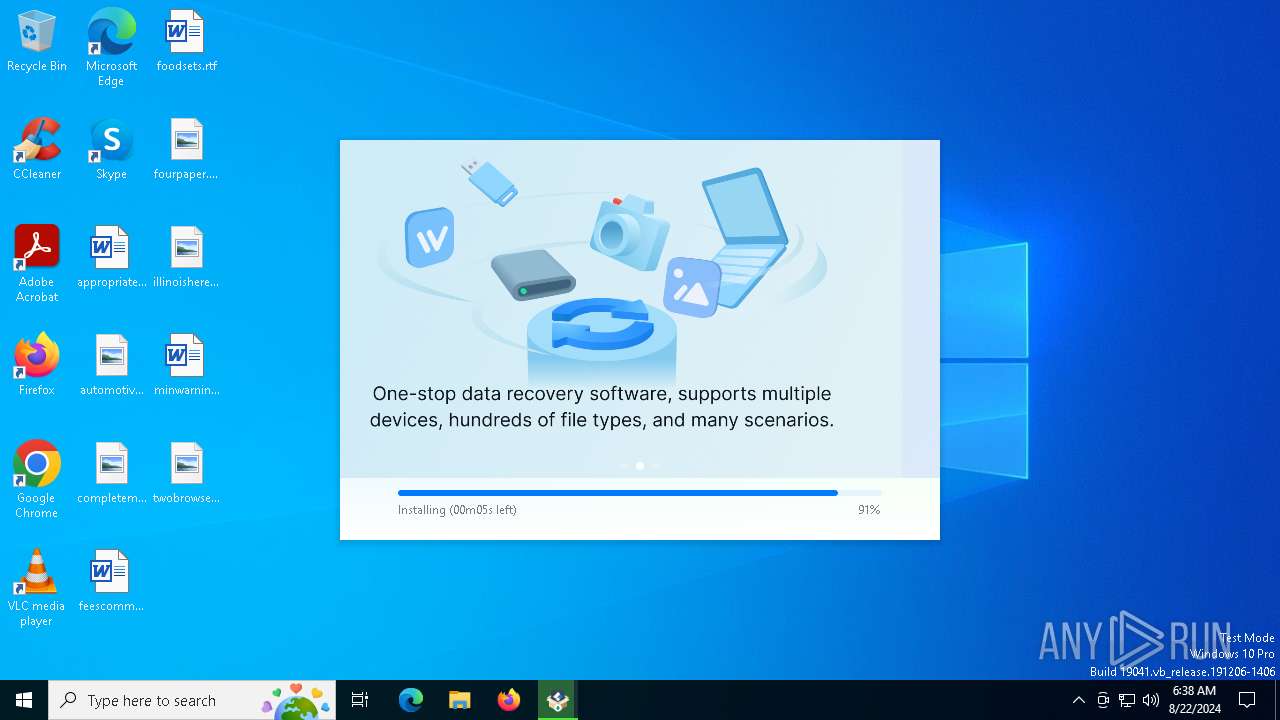Click the "Installing (00m05s left)" status text
The image size is (1280, 720).
457,510
